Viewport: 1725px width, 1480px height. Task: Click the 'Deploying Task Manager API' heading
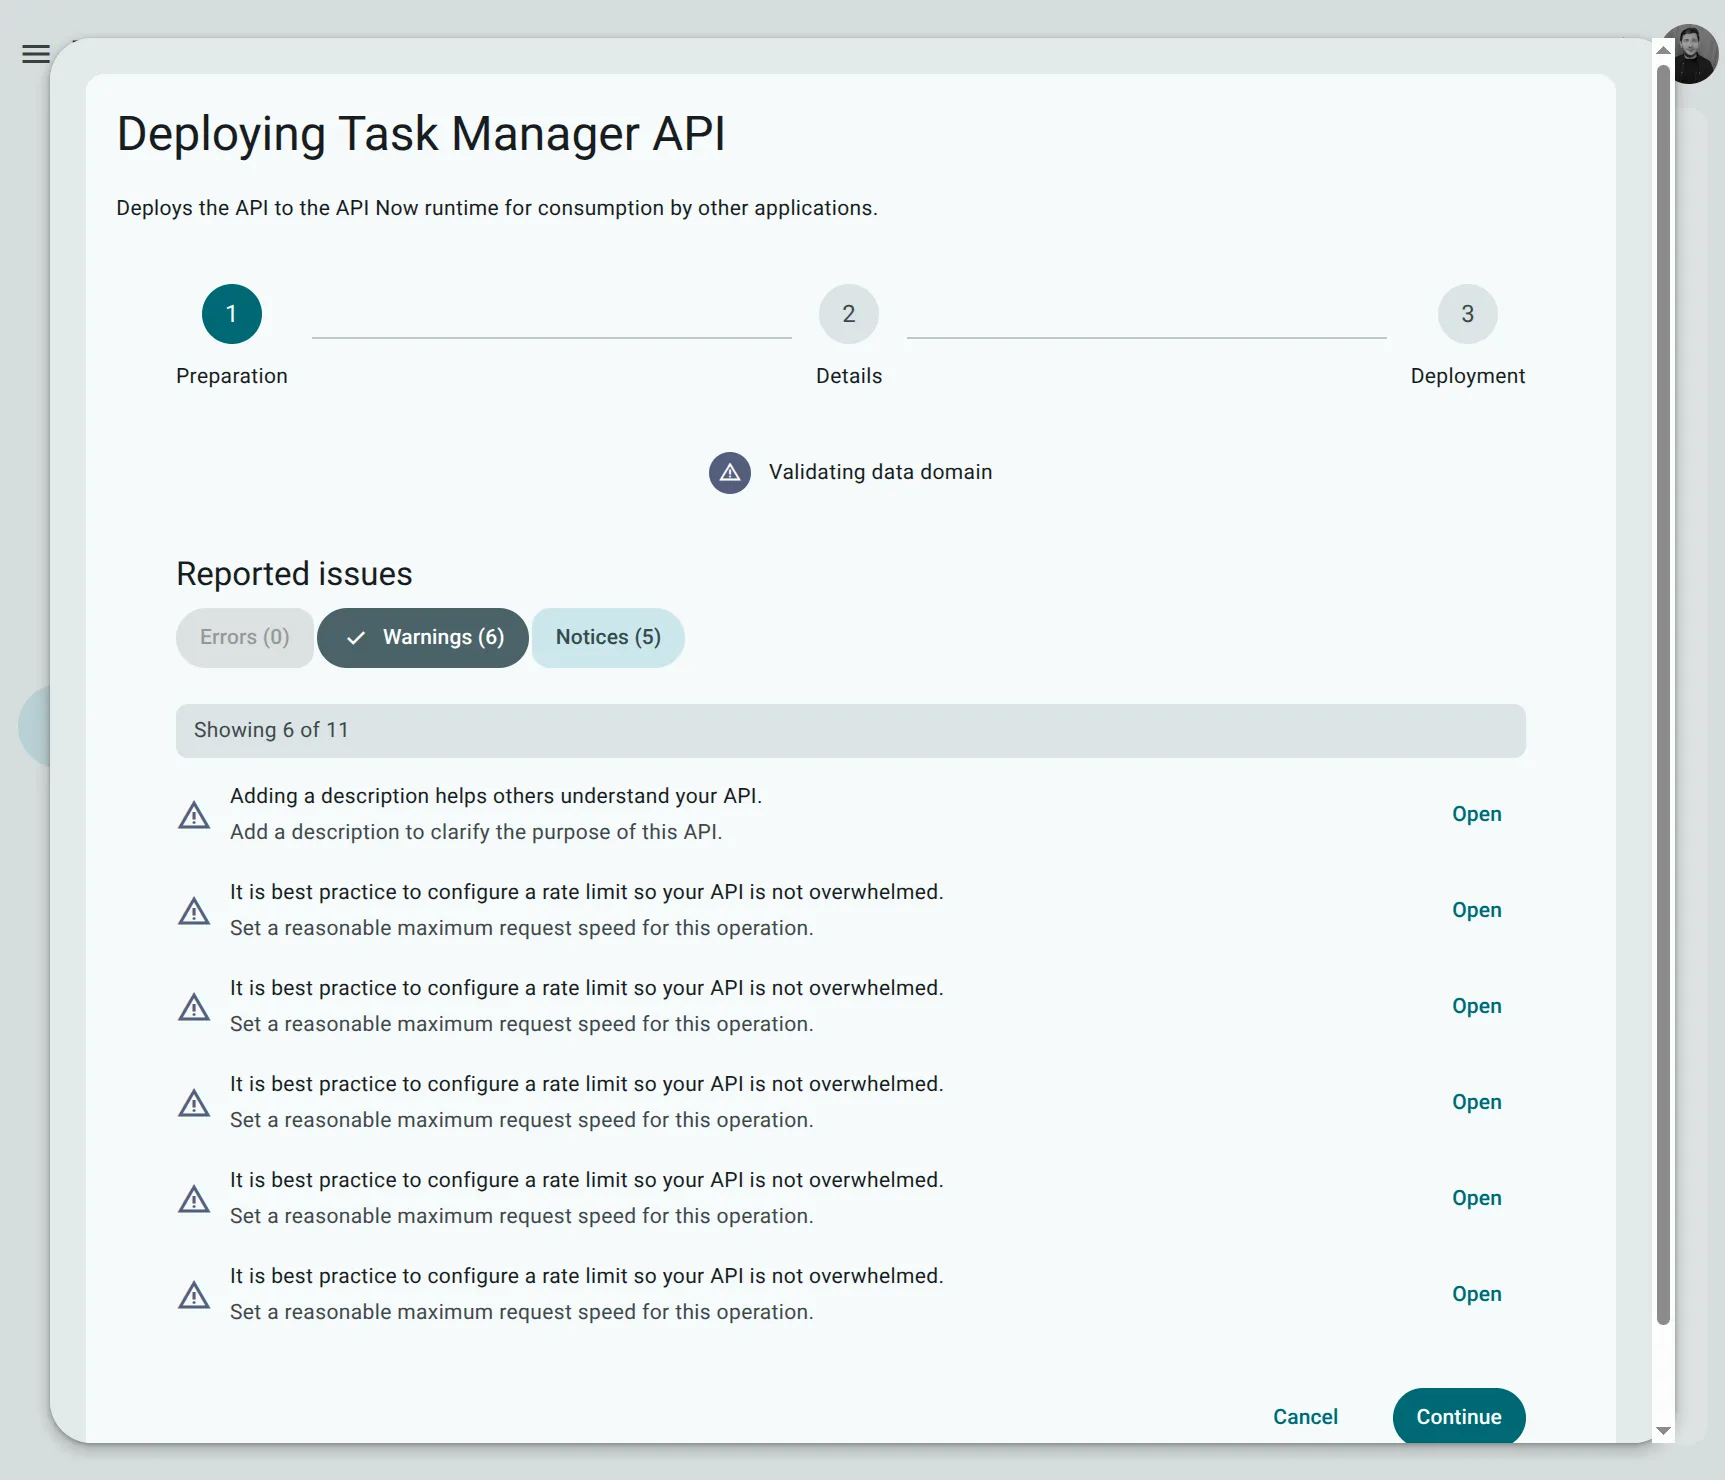click(x=421, y=134)
